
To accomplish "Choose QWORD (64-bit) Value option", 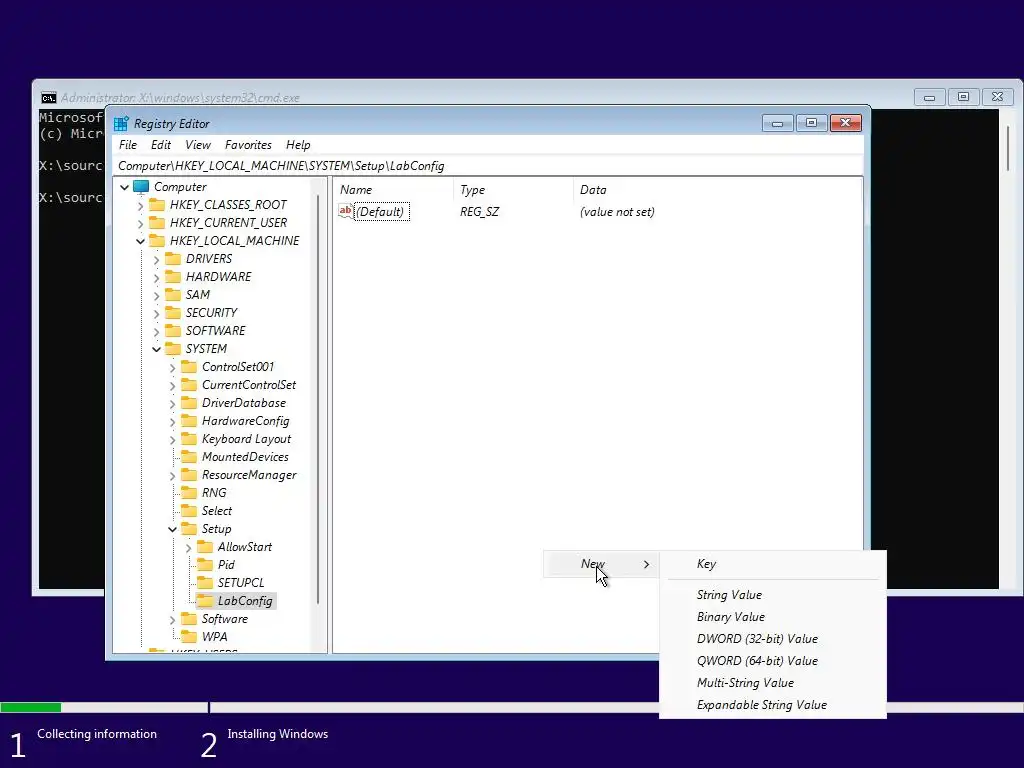I will coord(773,661).
